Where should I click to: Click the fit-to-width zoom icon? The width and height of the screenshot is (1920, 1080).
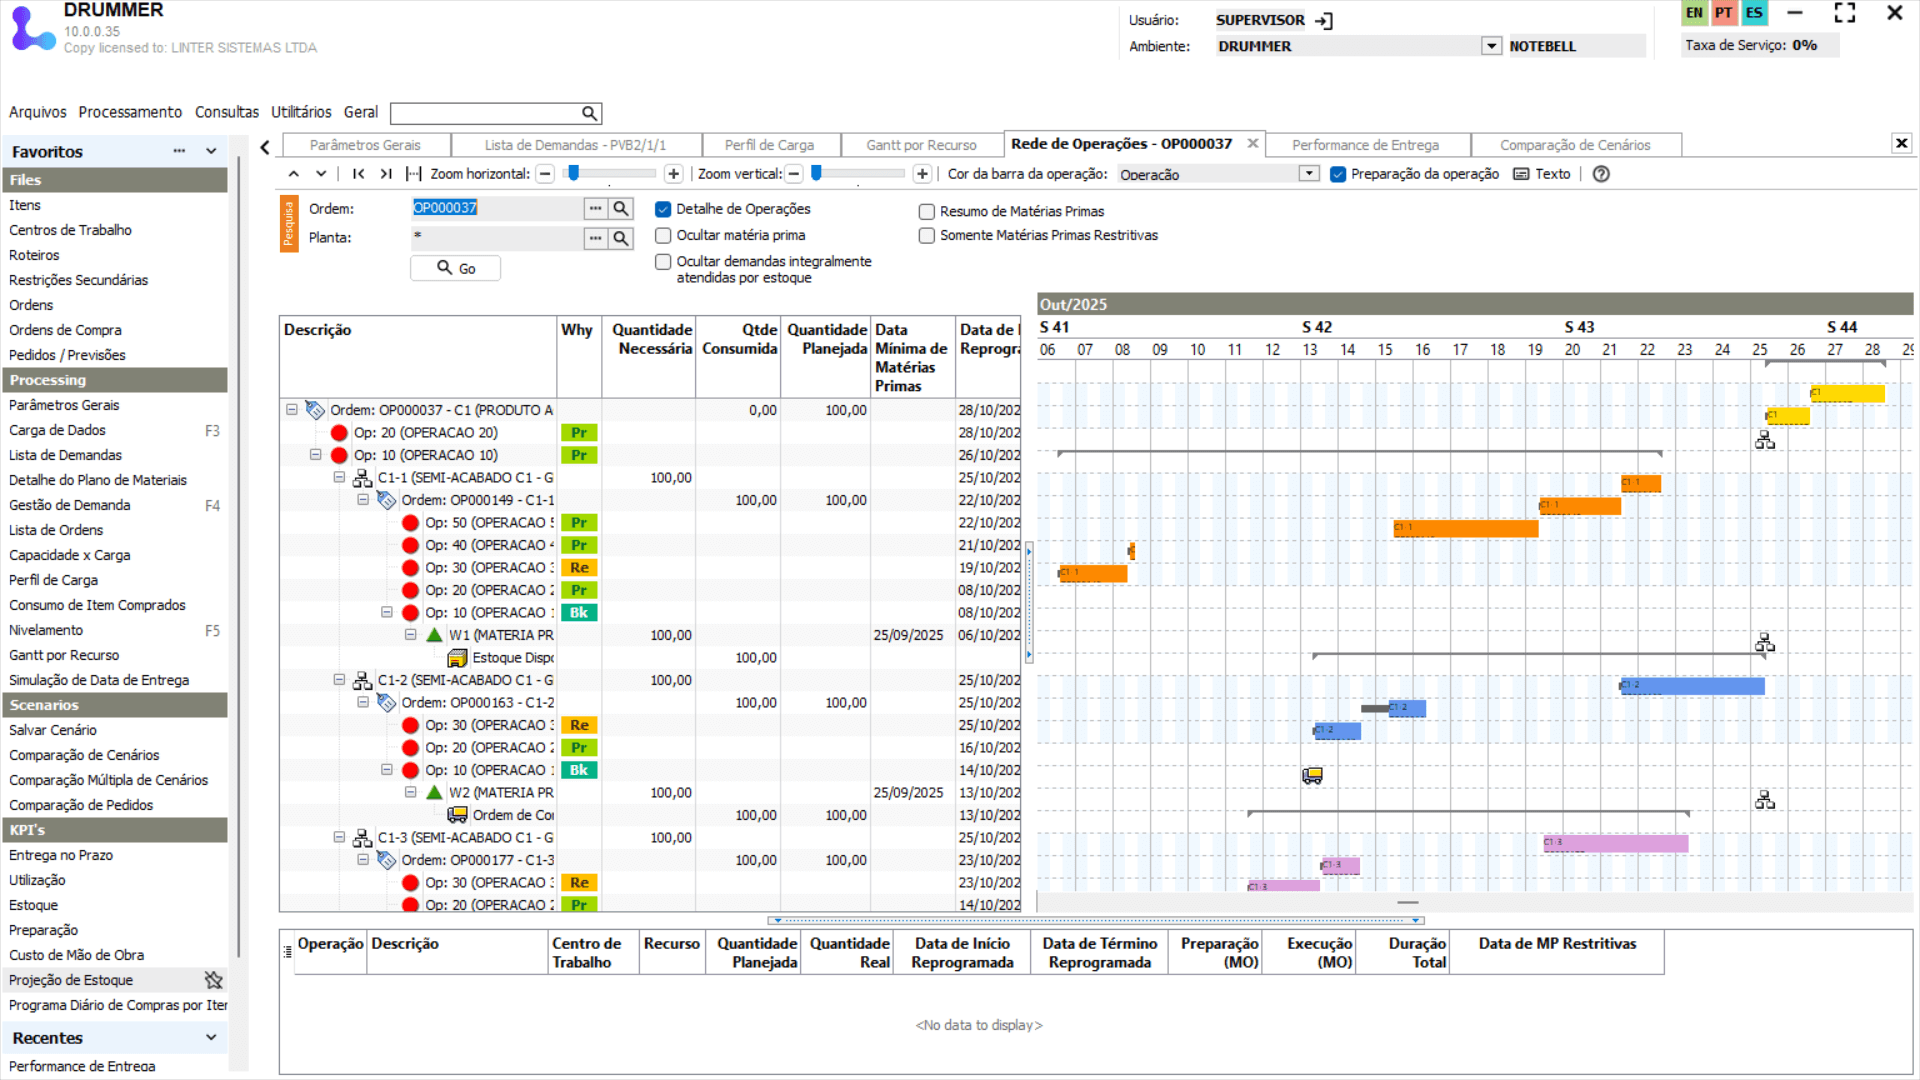coord(414,174)
